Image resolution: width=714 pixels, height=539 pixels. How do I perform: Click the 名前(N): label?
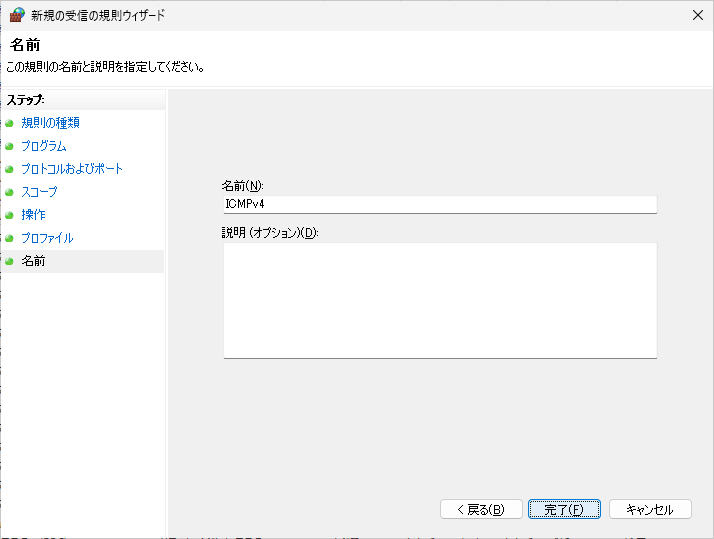click(x=243, y=186)
